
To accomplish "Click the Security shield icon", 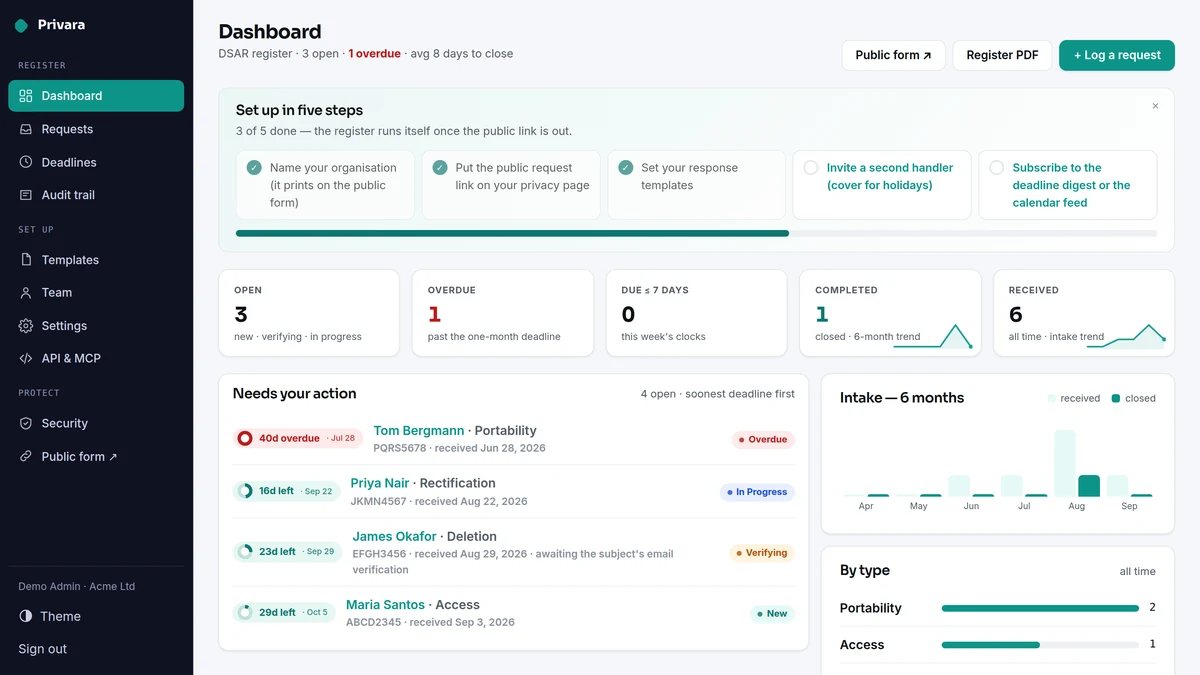I will point(26,423).
